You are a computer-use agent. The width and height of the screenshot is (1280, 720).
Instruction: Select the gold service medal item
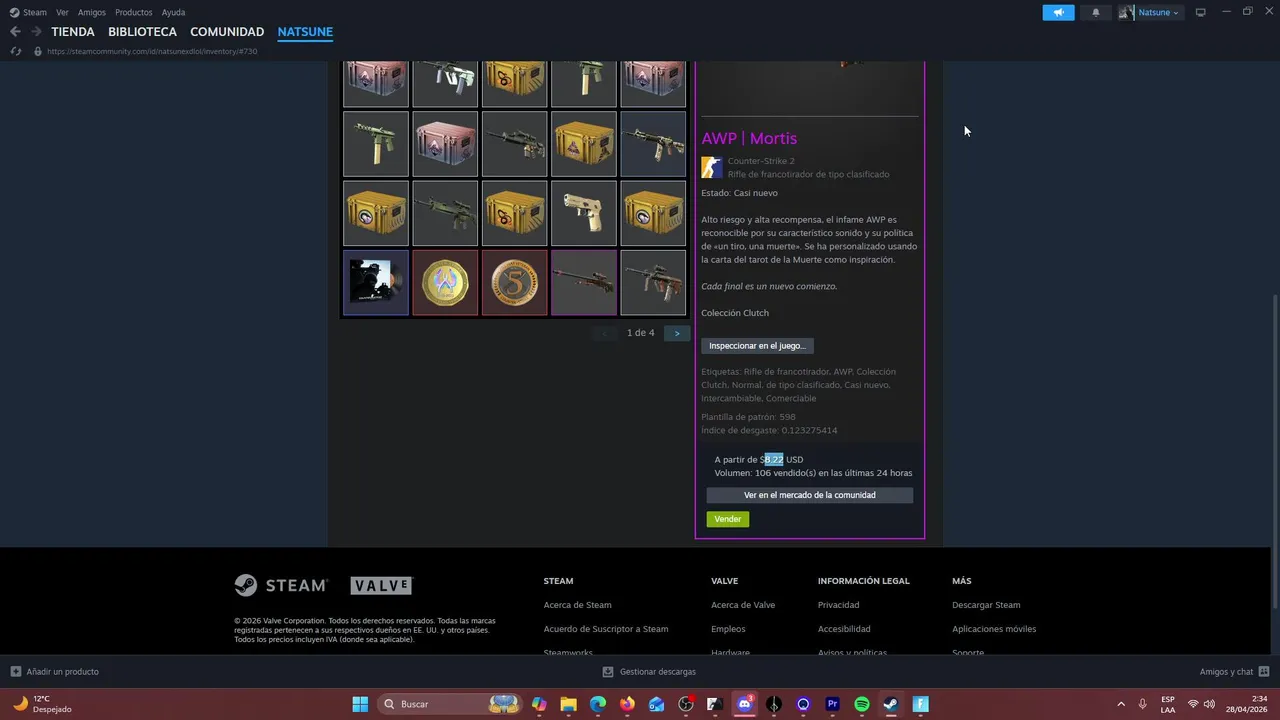445,283
